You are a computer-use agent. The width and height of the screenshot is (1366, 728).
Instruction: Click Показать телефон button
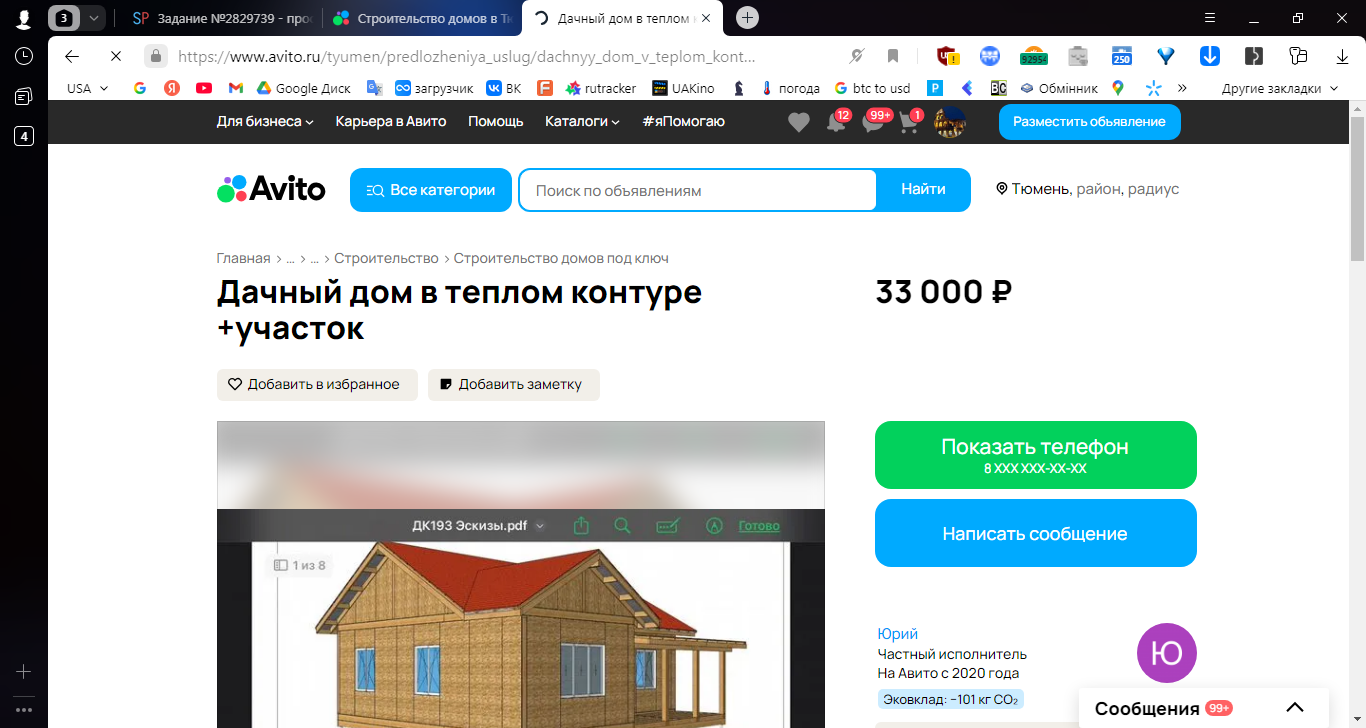point(1035,455)
